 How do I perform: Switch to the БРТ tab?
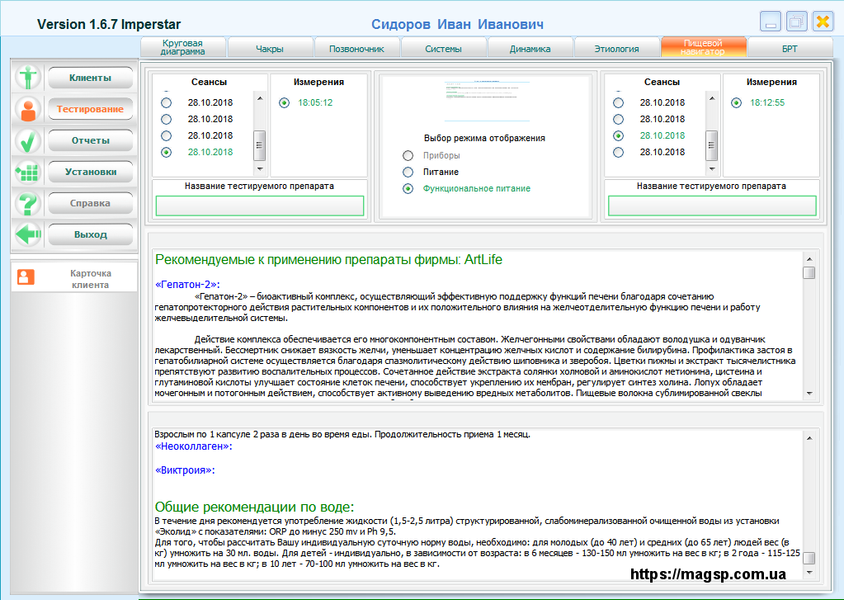(790, 47)
